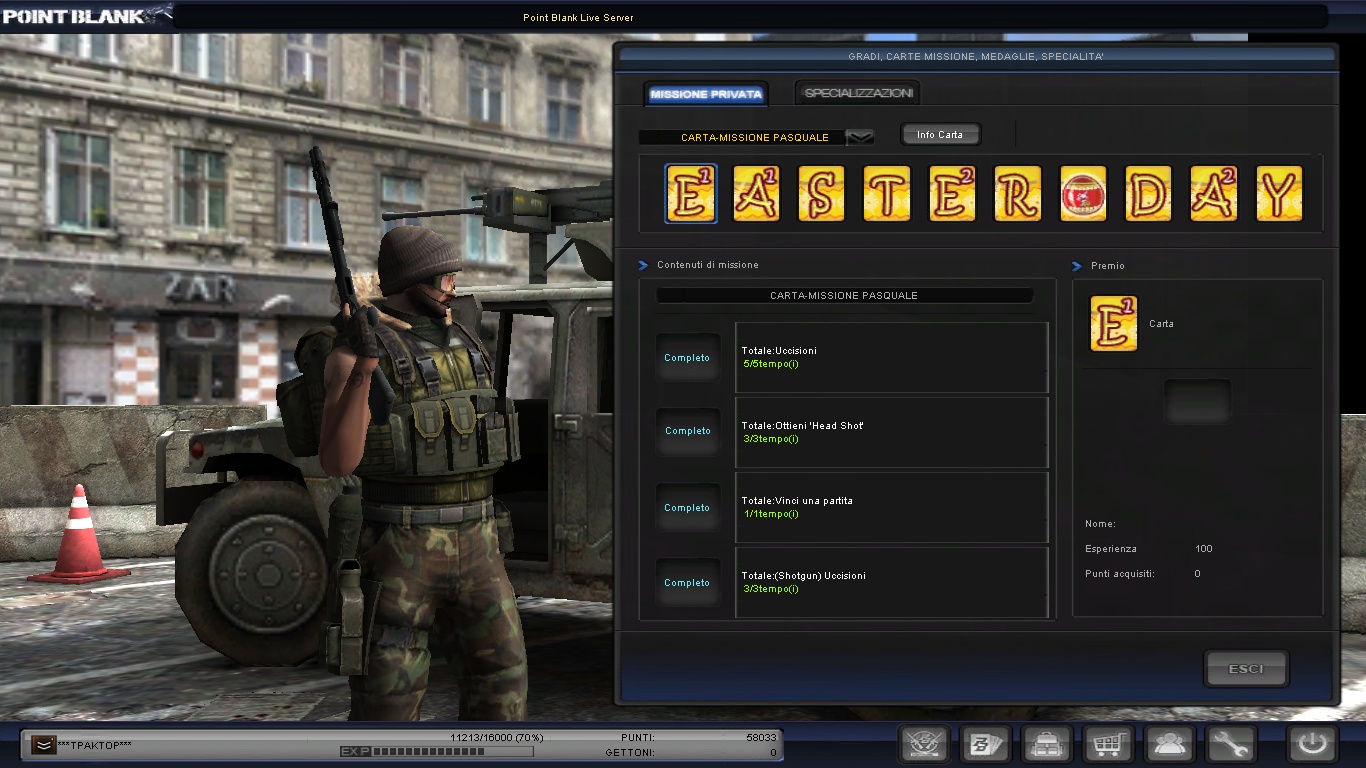The height and width of the screenshot is (768, 1366).
Task: Open the inventory backpack icon
Action: coord(1047,744)
